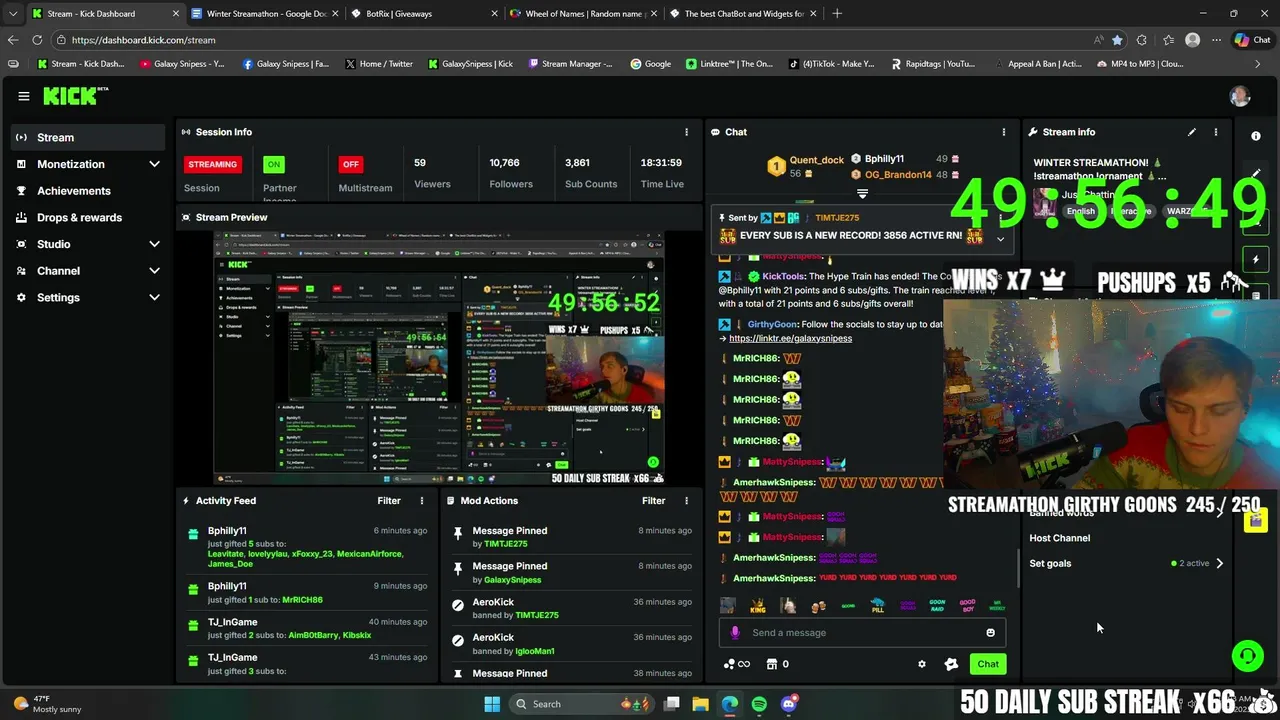
Task: Open Set goals arrow with 2 active
Action: click(1219, 563)
